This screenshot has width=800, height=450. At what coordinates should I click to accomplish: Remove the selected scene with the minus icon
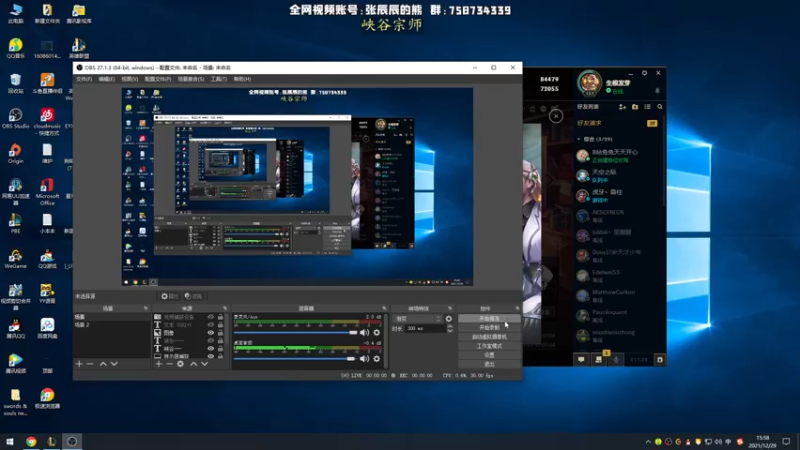tap(90, 364)
